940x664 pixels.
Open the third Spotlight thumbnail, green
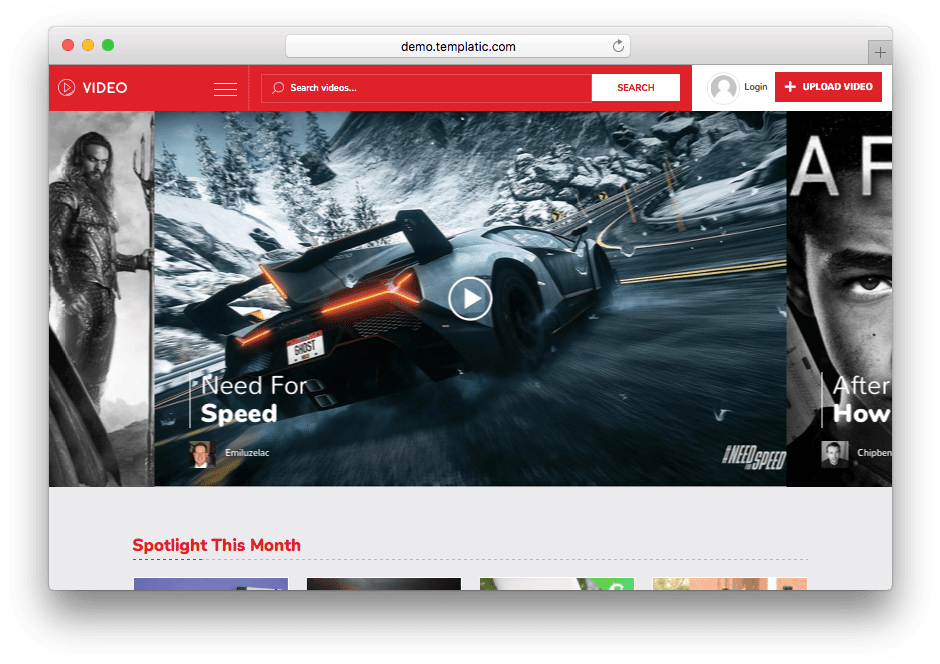pos(557,584)
